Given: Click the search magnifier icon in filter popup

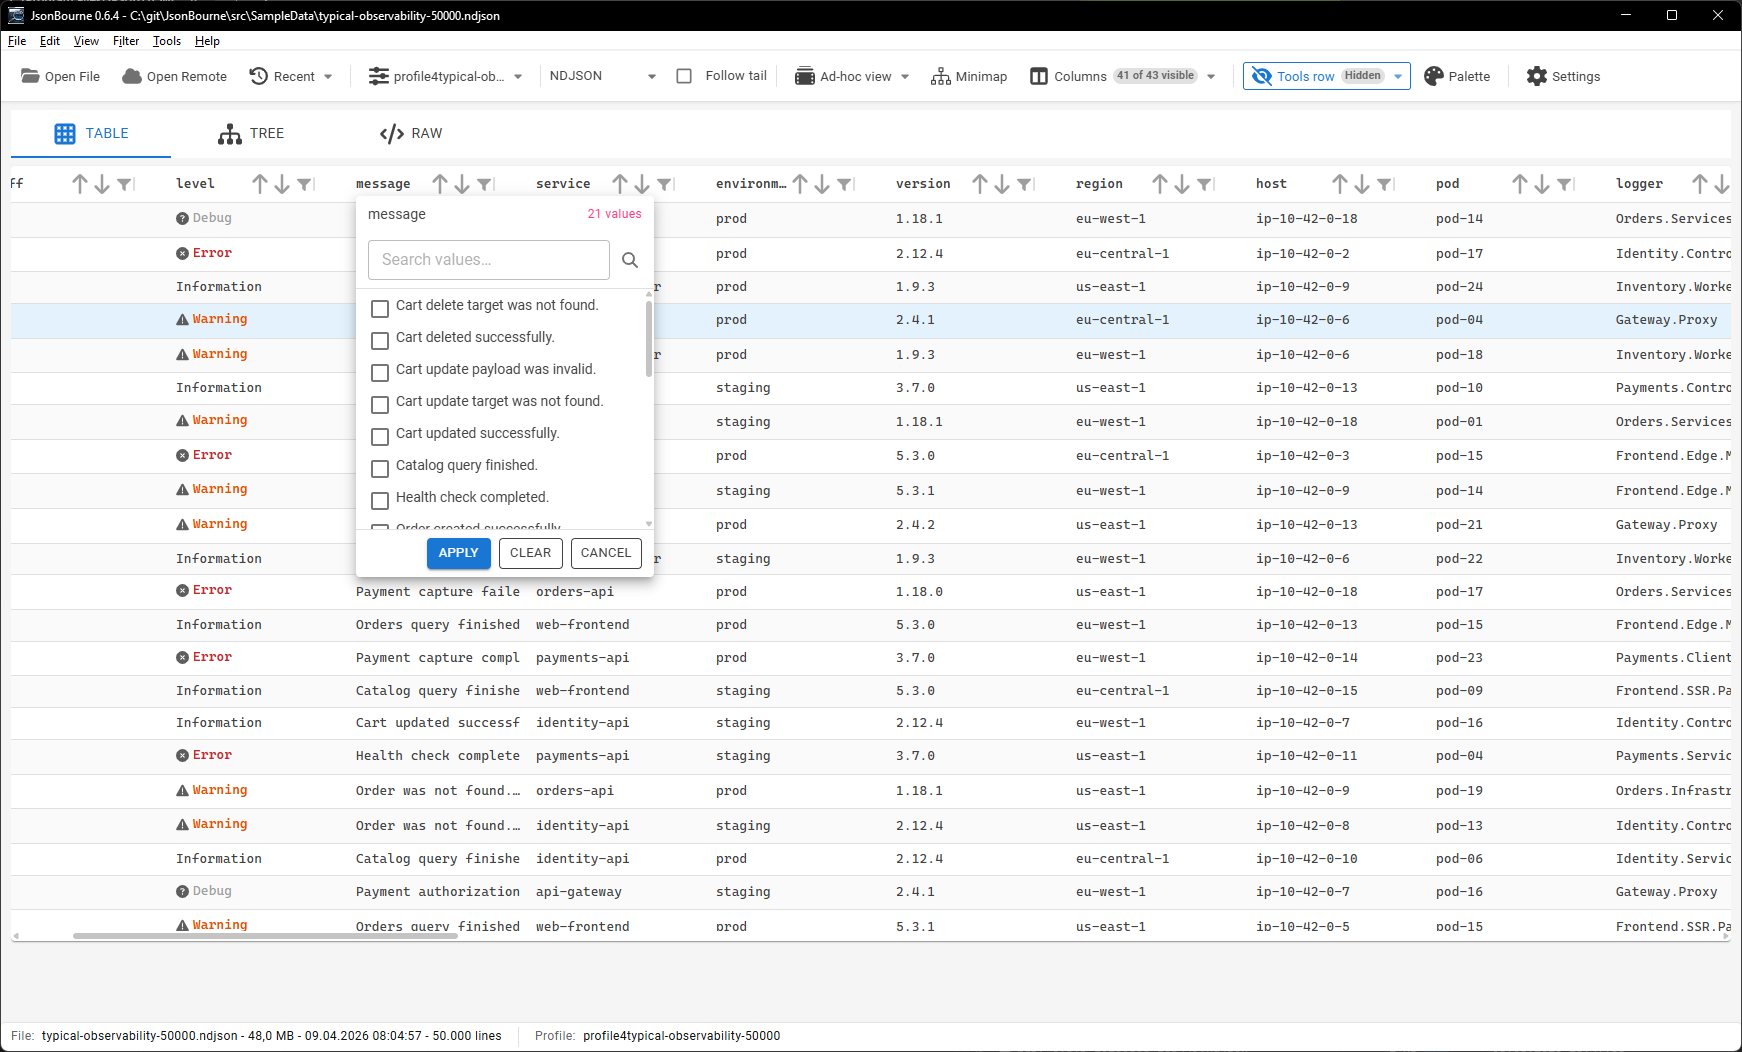Looking at the screenshot, I should (x=630, y=260).
